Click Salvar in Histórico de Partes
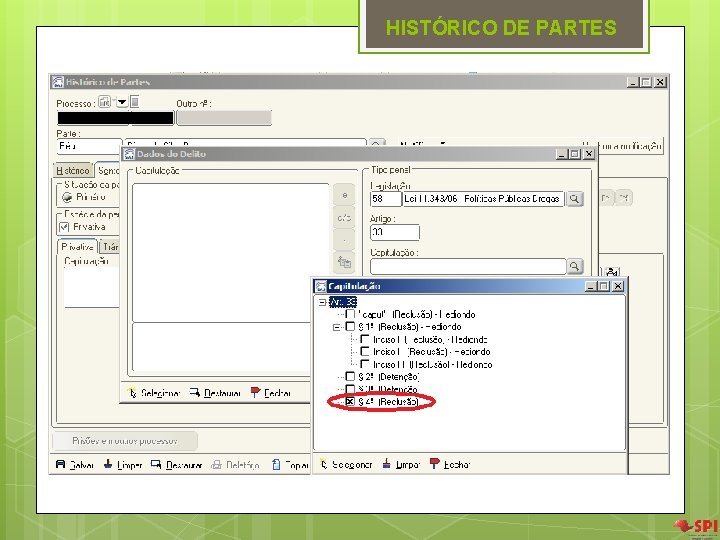 75,465
